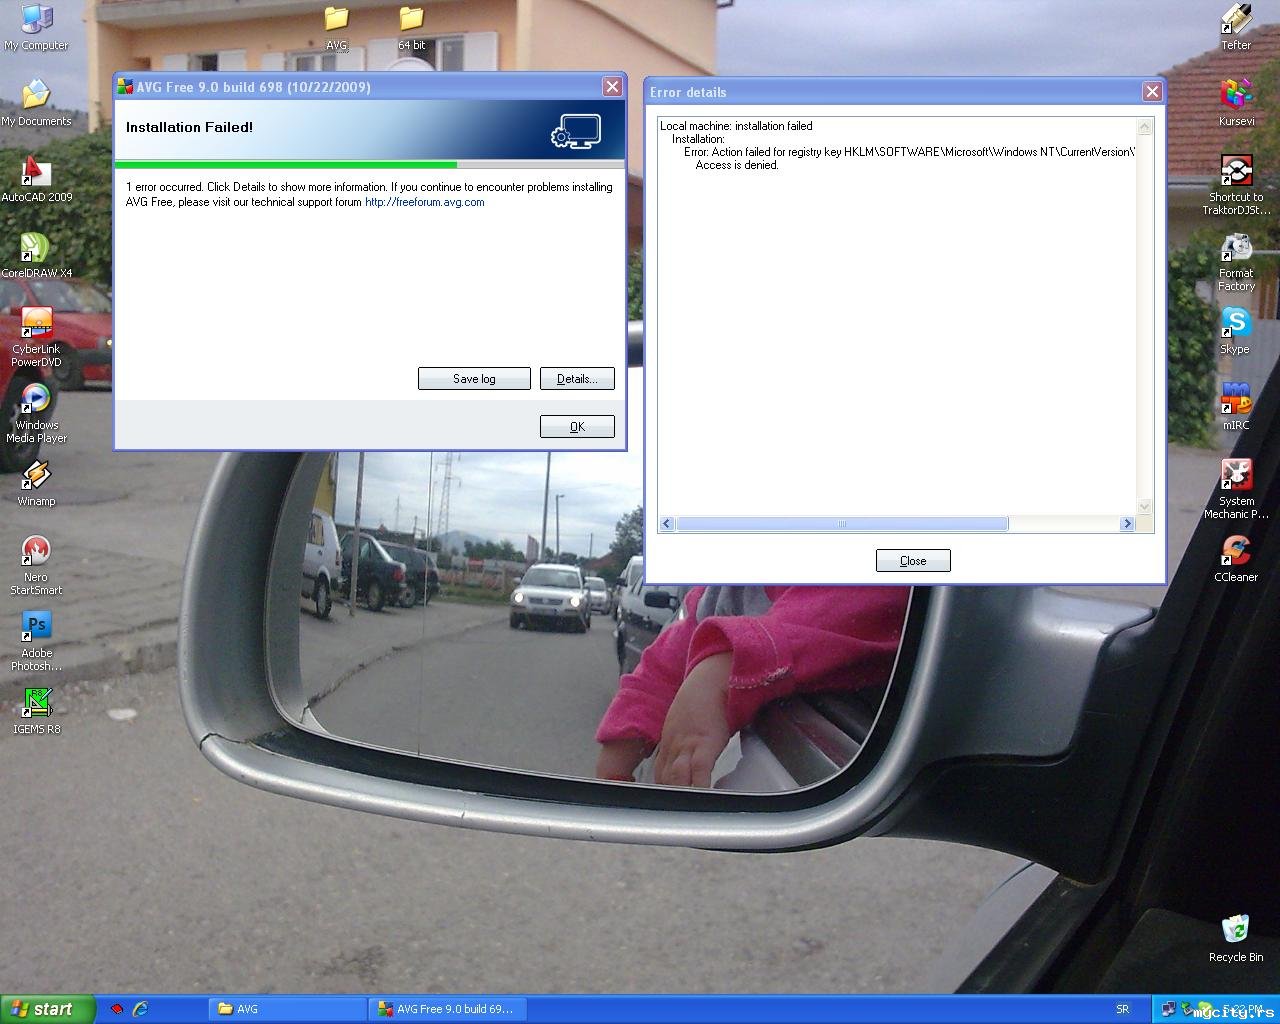Viewport: 1280px width, 1024px height.
Task: Open System Mechanic desktop shortcut
Action: [1236, 489]
